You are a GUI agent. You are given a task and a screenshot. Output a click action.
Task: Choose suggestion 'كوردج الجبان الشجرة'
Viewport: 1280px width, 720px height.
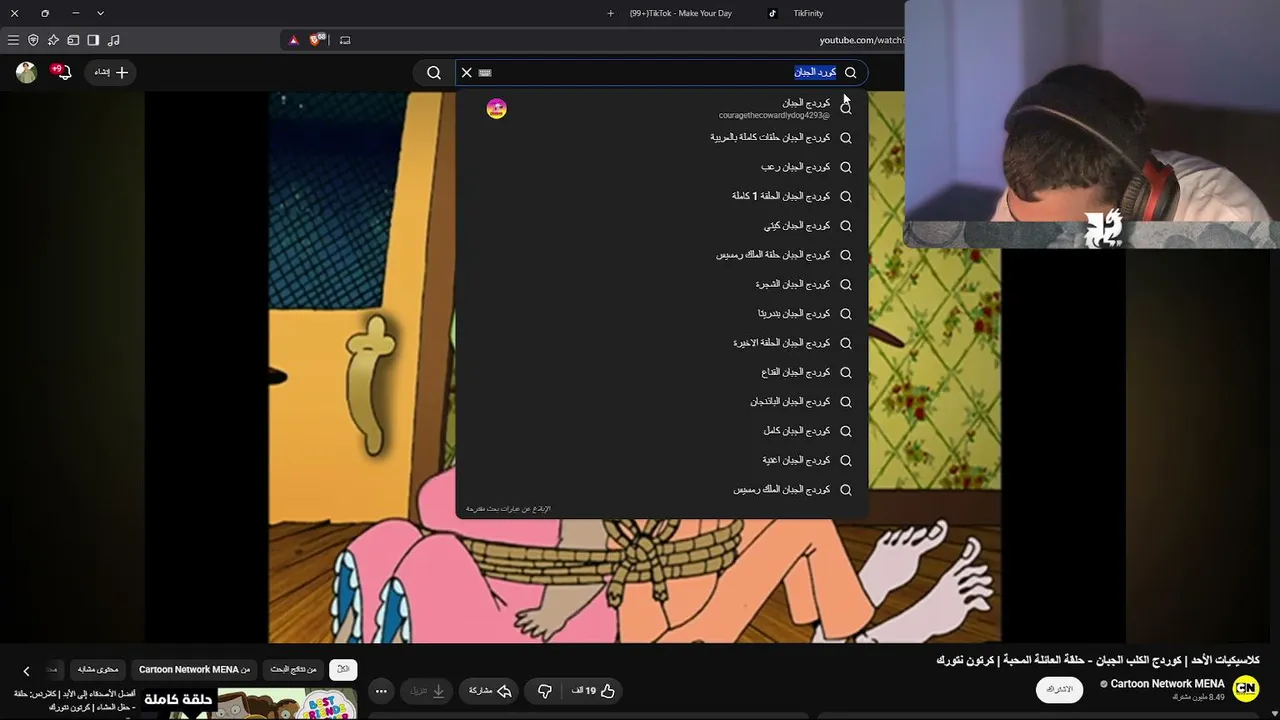point(661,284)
